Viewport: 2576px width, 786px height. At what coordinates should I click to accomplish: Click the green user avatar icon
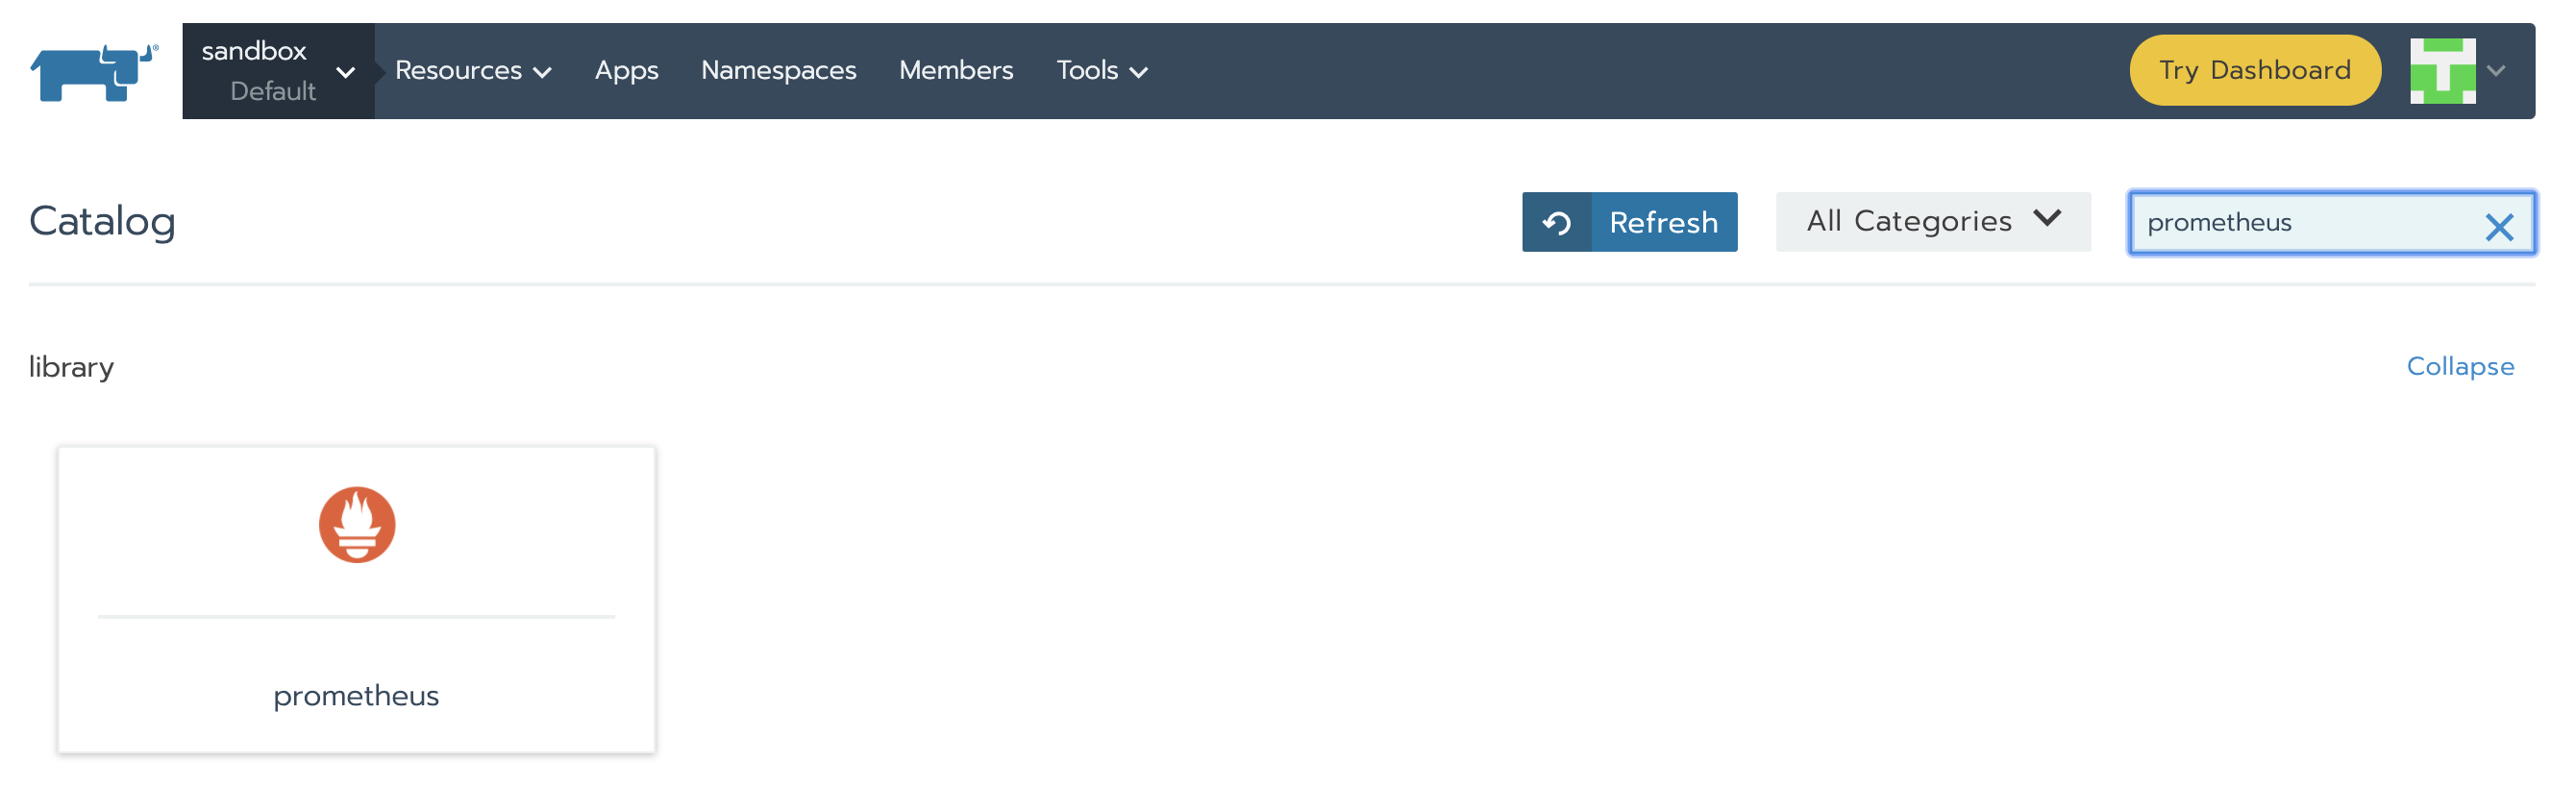coord(2441,71)
